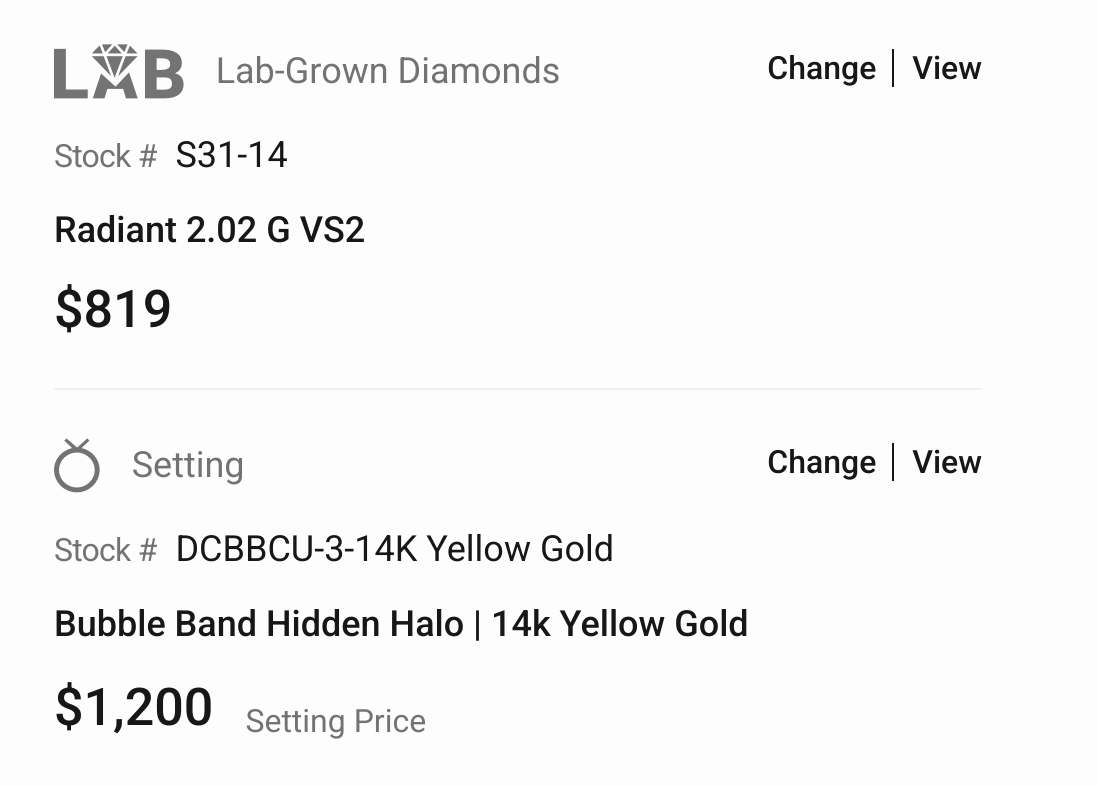The image size is (1098, 786).
Task: Click separator between setting Change and View
Action: 893,462
